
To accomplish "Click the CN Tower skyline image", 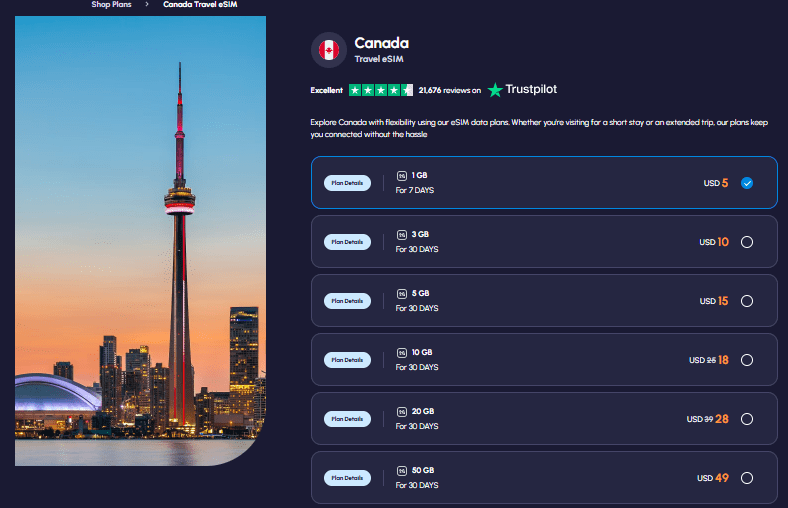I will [140, 240].
